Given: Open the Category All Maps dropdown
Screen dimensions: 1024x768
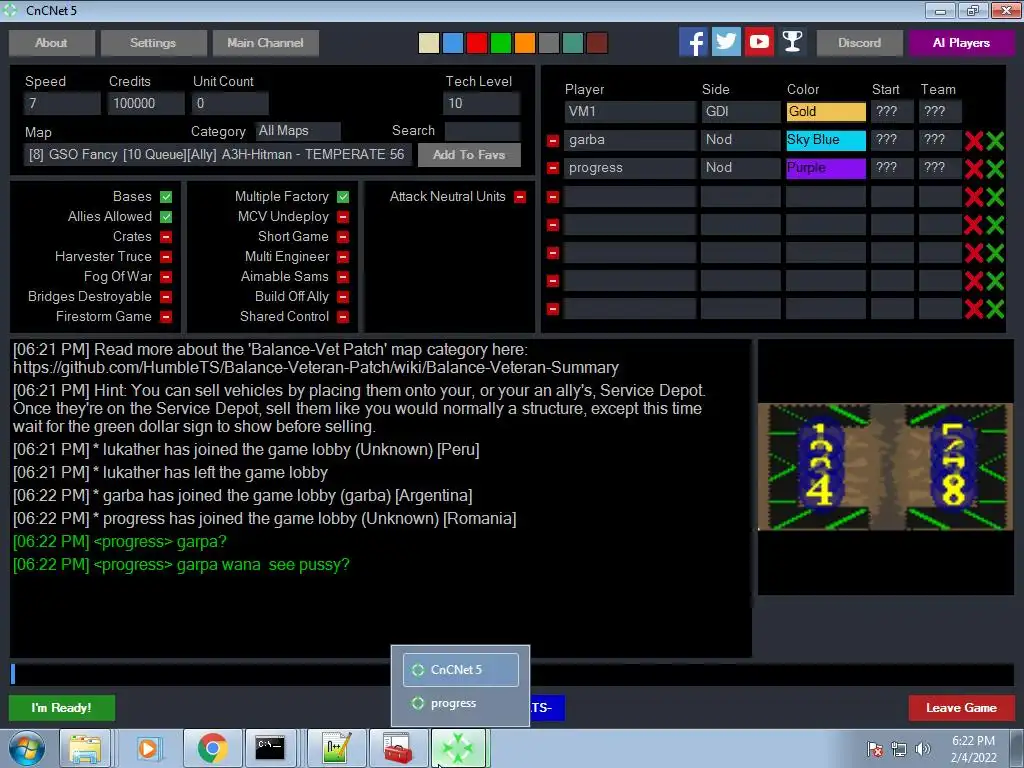Looking at the screenshot, I should pyautogui.click(x=298, y=131).
